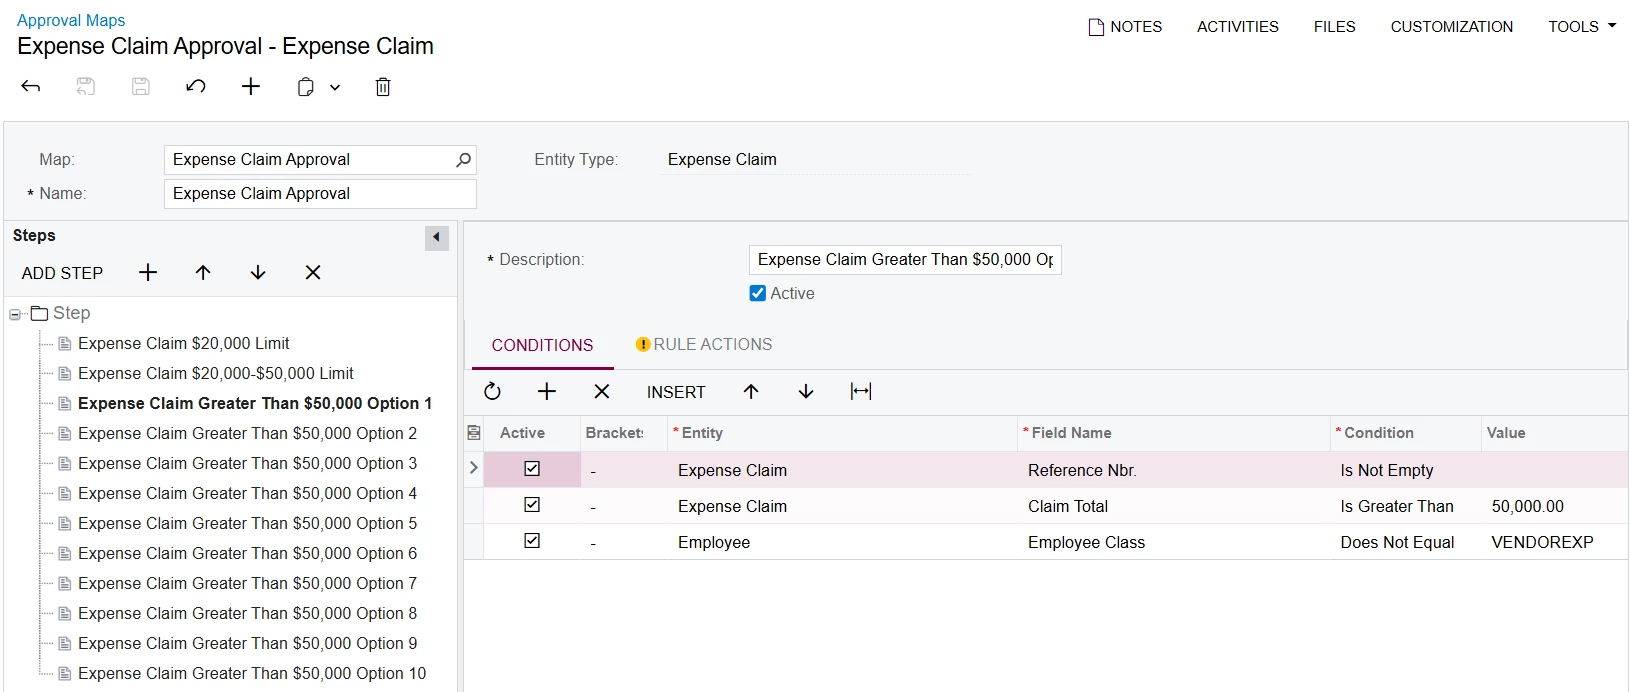Expand the Tools dropdown menu

(1582, 27)
